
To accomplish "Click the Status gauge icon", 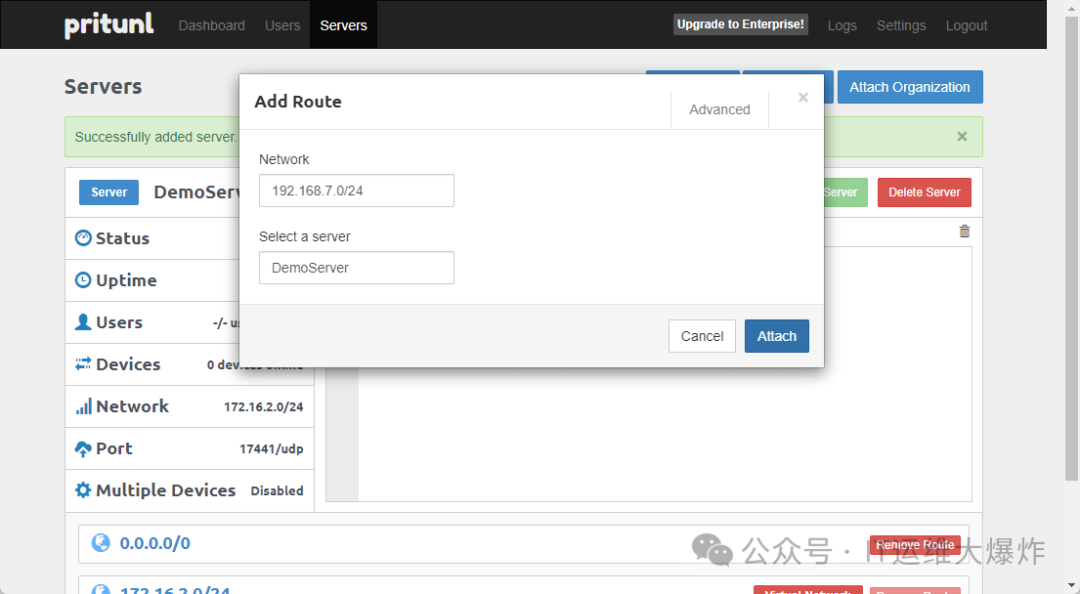I will tap(83, 238).
